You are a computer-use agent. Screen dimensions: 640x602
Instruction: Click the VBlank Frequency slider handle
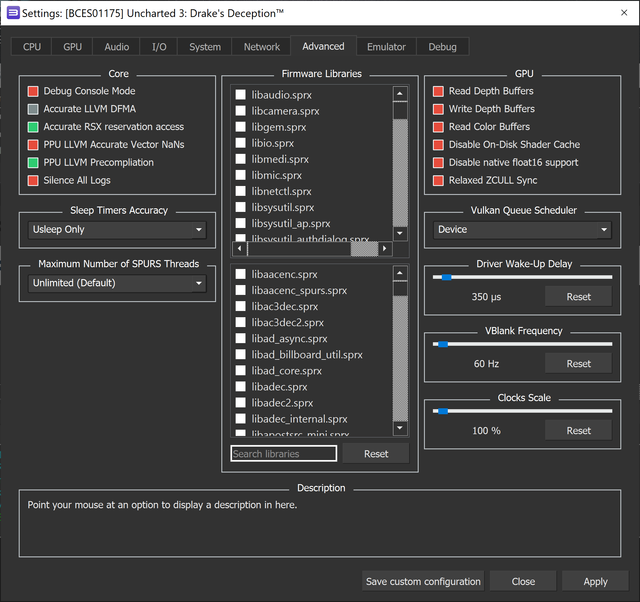pos(443,344)
